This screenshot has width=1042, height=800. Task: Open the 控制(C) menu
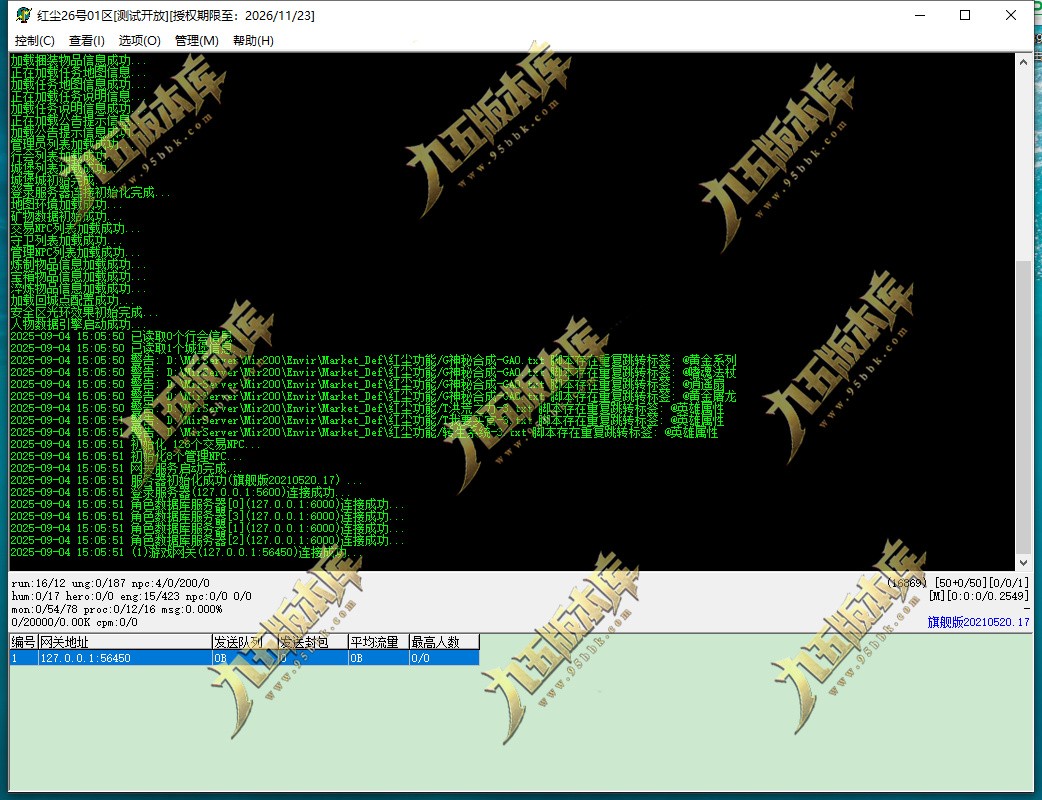(35, 41)
